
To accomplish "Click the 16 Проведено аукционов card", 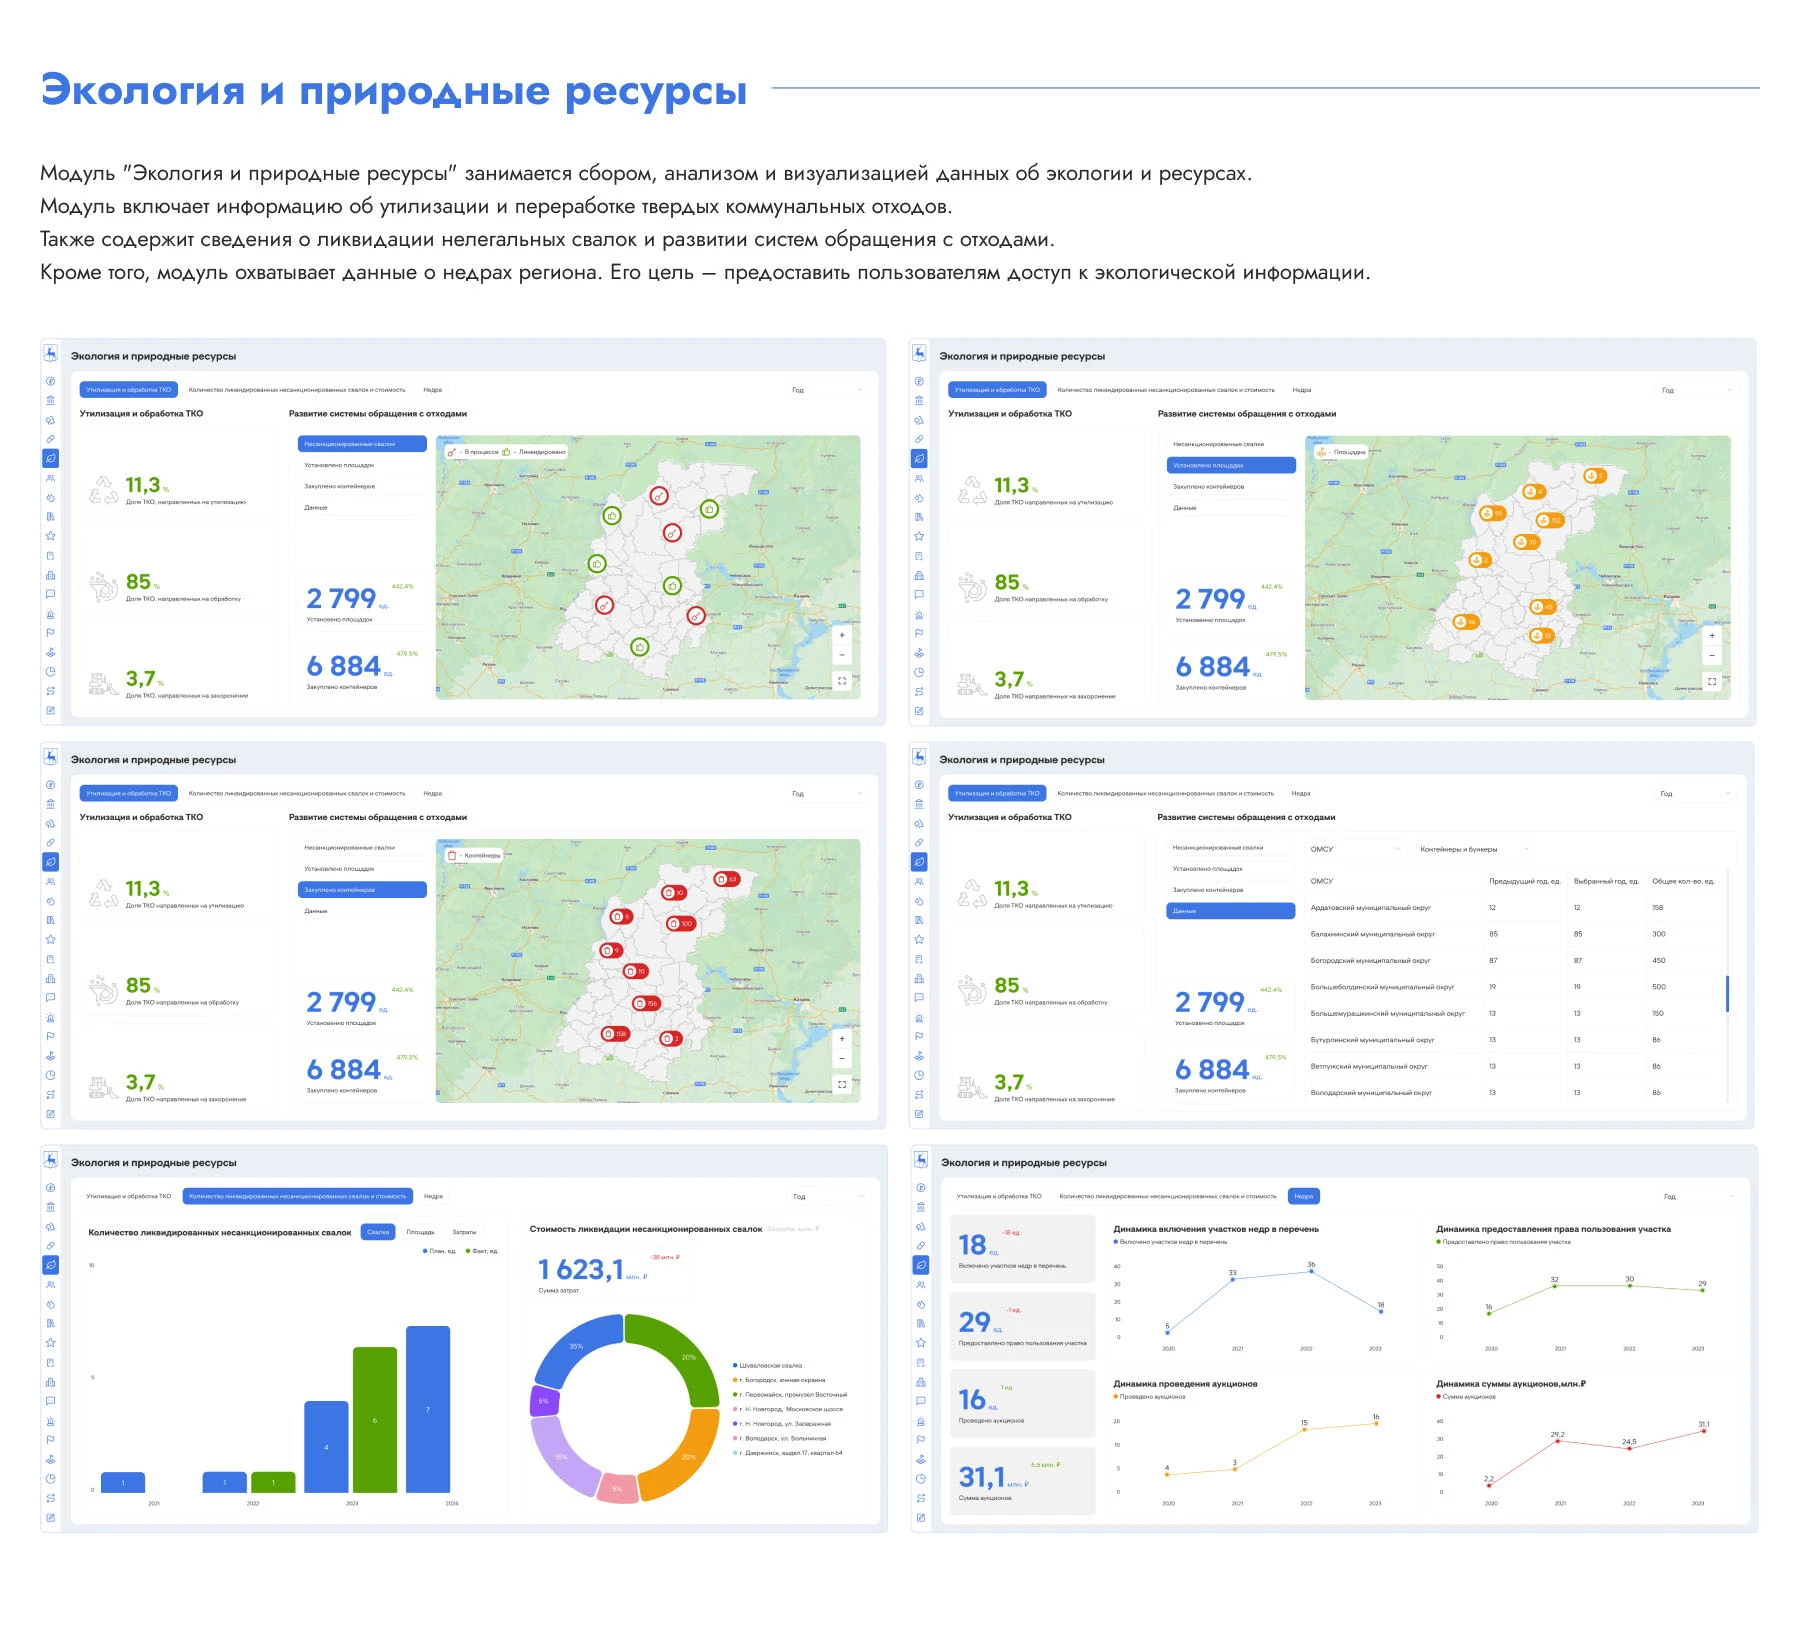I will pyautogui.click(x=1022, y=1403).
